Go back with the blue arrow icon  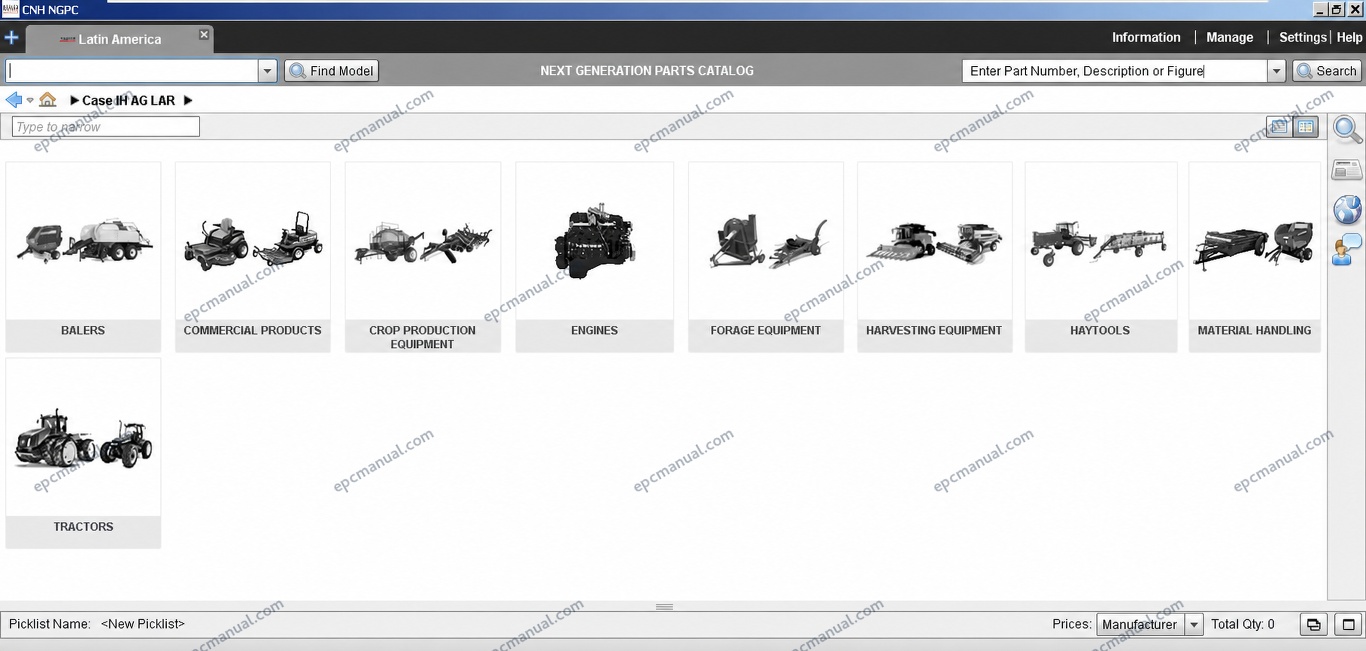14,100
